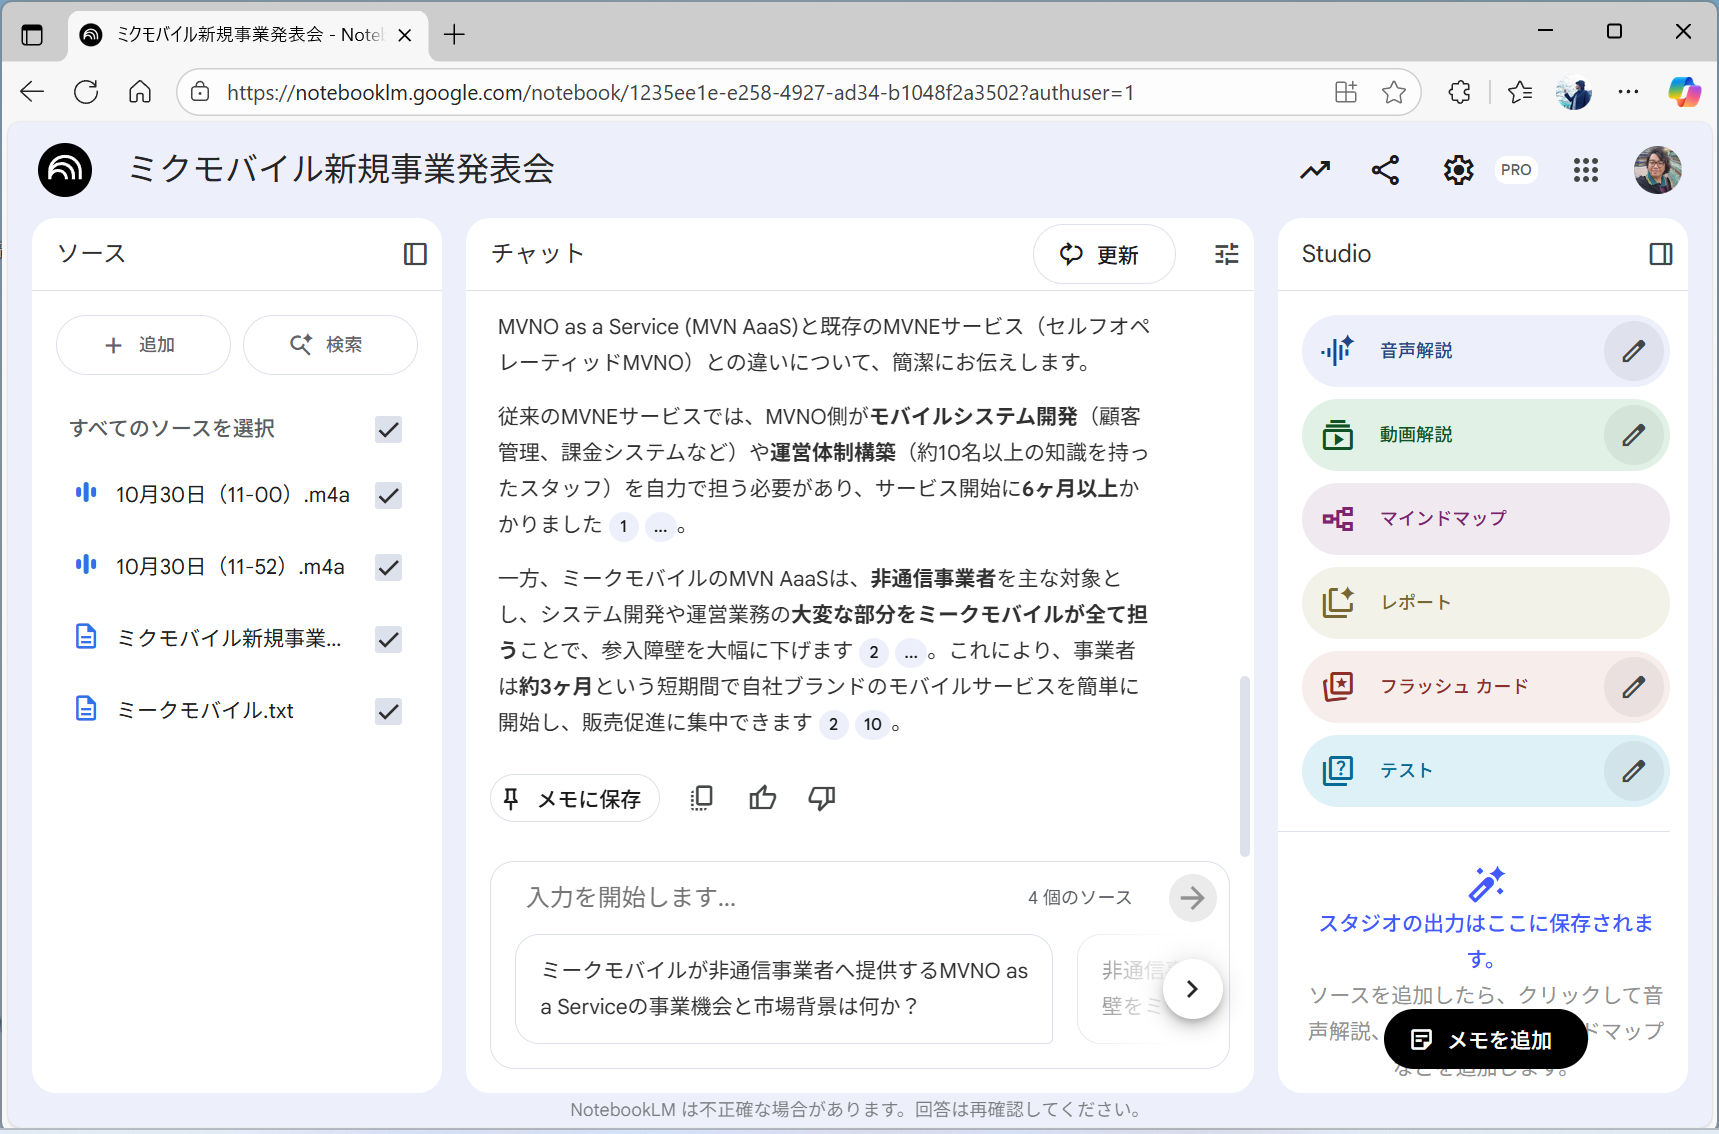This screenshot has height=1134, width=1719.
Task: Open the フラッシュカード flash card generator
Action: (1453, 686)
